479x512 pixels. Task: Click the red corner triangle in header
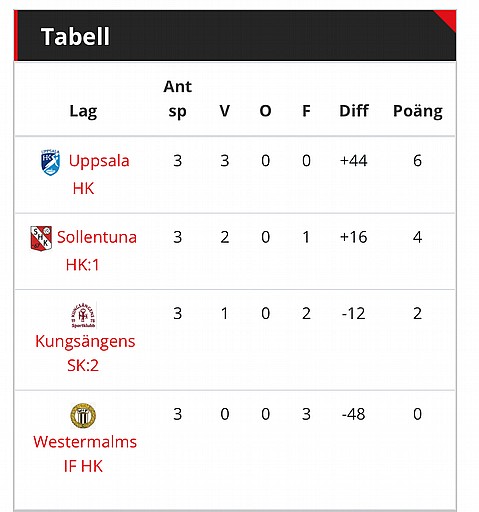tap(448, 18)
